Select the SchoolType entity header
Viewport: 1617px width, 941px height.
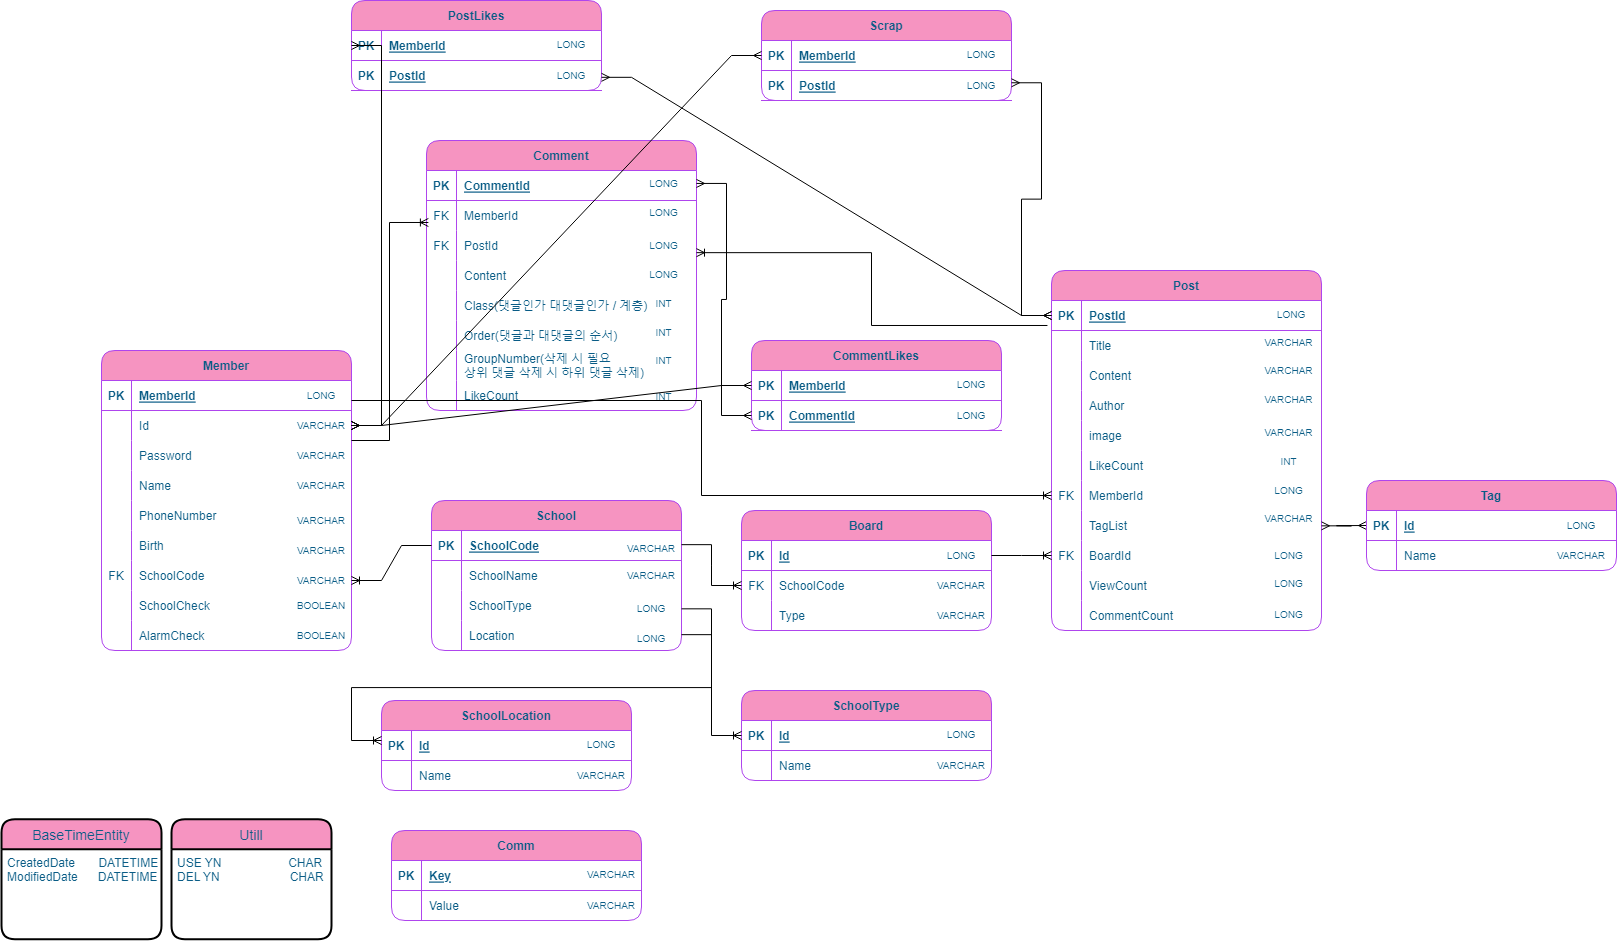(x=865, y=705)
